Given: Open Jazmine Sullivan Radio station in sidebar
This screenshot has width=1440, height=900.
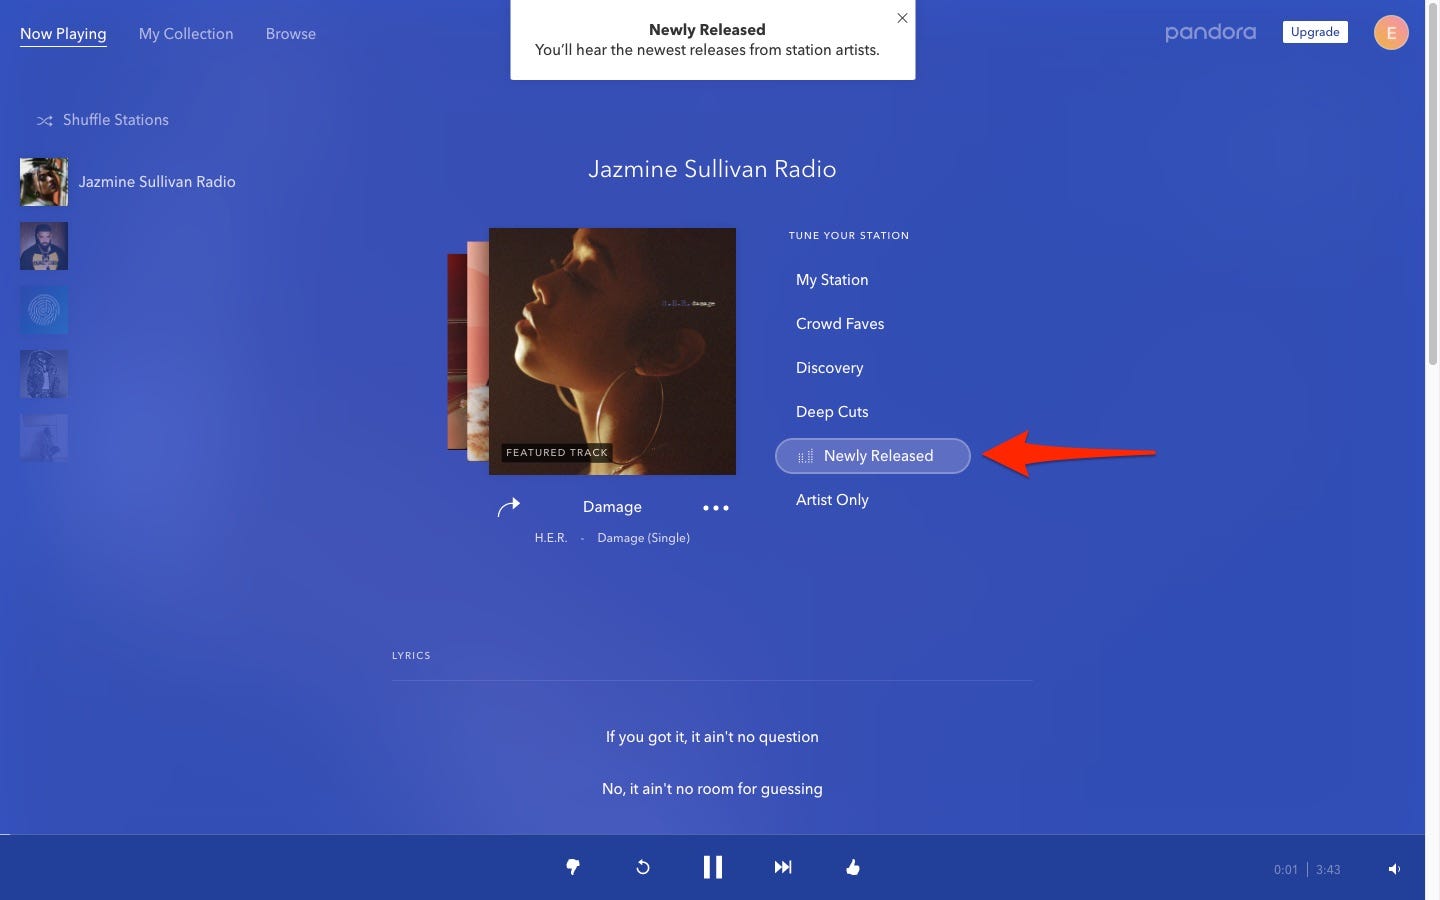Looking at the screenshot, I should coord(157,182).
